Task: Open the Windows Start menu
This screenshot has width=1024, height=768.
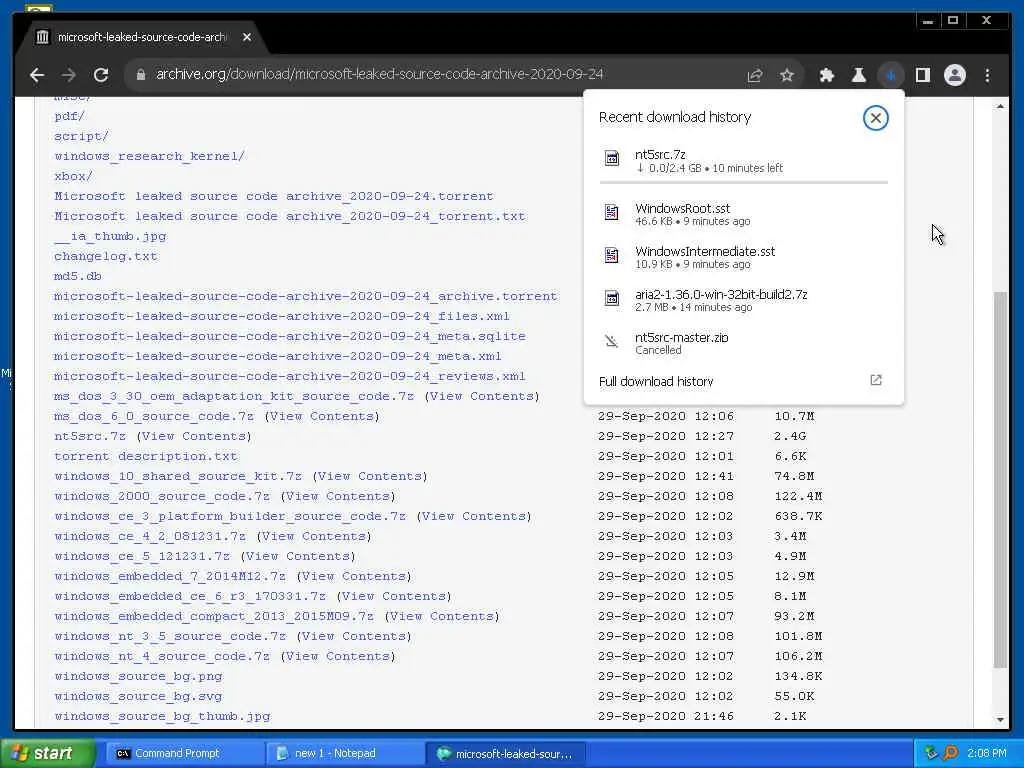Action: point(47,753)
